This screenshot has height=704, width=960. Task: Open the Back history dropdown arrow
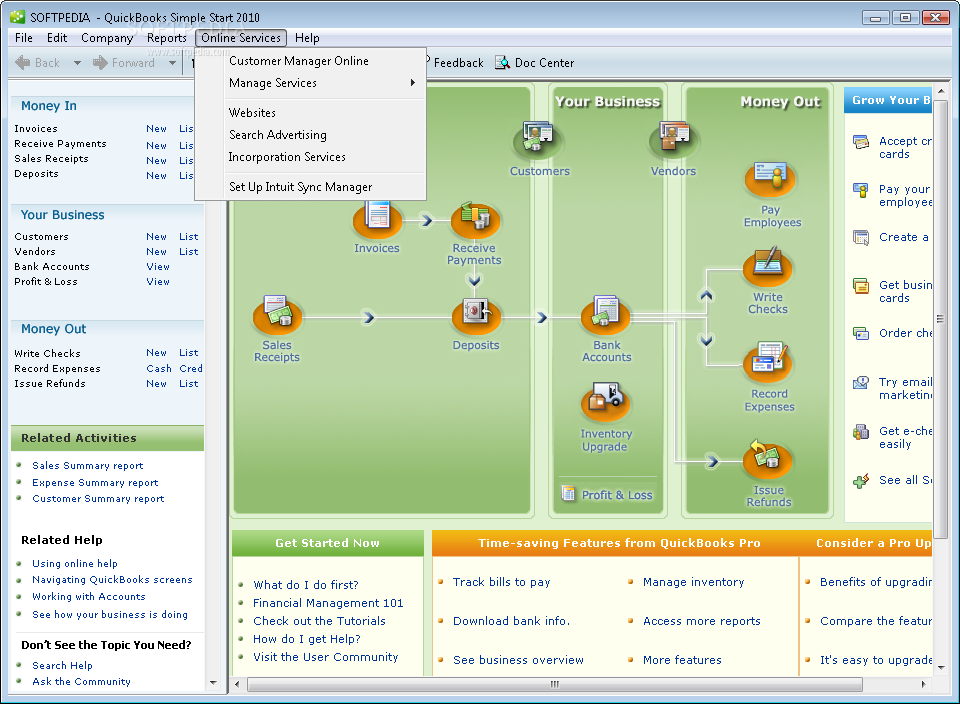coord(77,62)
